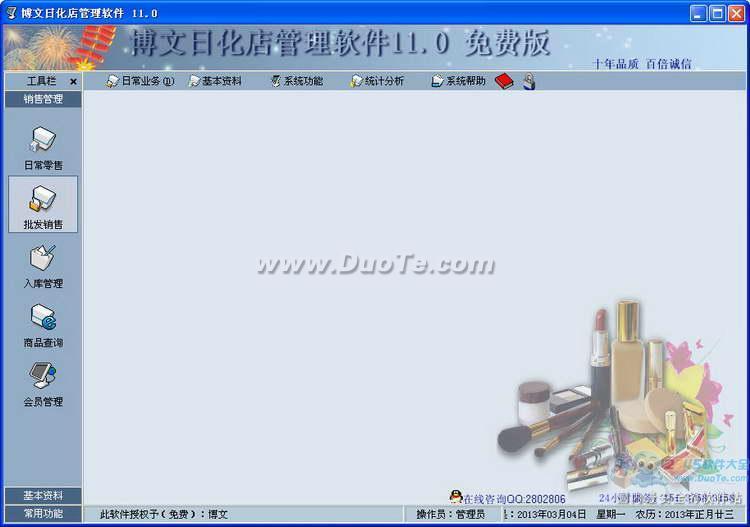Viewport: 750px width, 527px height.
Task: Click the 工具栏 panel header label
Action: coord(40,81)
